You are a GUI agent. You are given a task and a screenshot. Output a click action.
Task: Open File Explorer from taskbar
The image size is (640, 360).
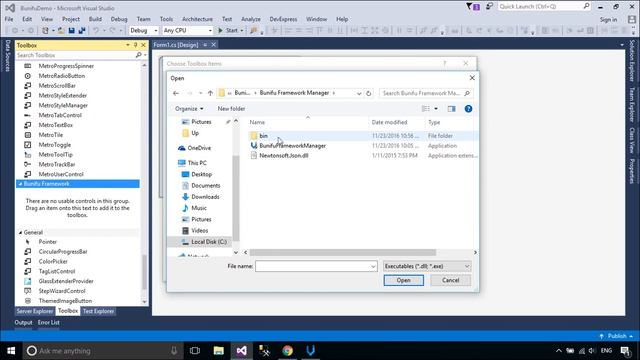218,351
